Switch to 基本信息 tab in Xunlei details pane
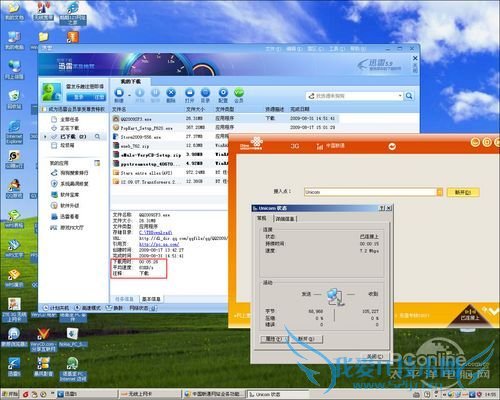This screenshot has height=400, width=500. (x=151, y=299)
